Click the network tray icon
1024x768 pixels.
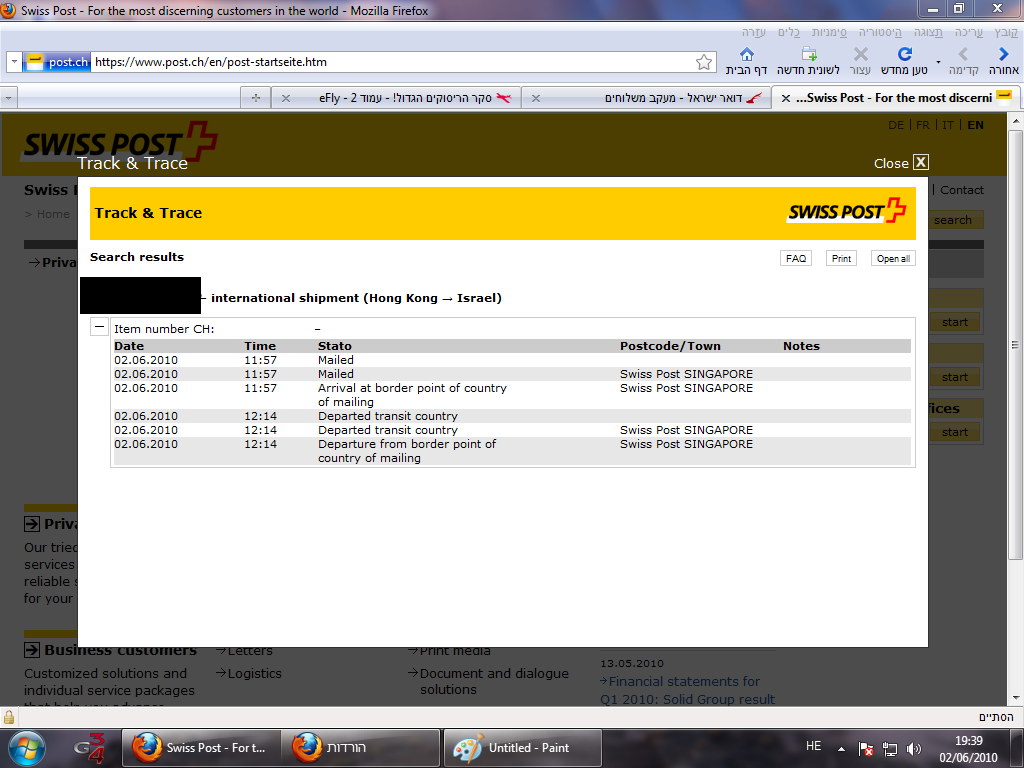coord(889,749)
